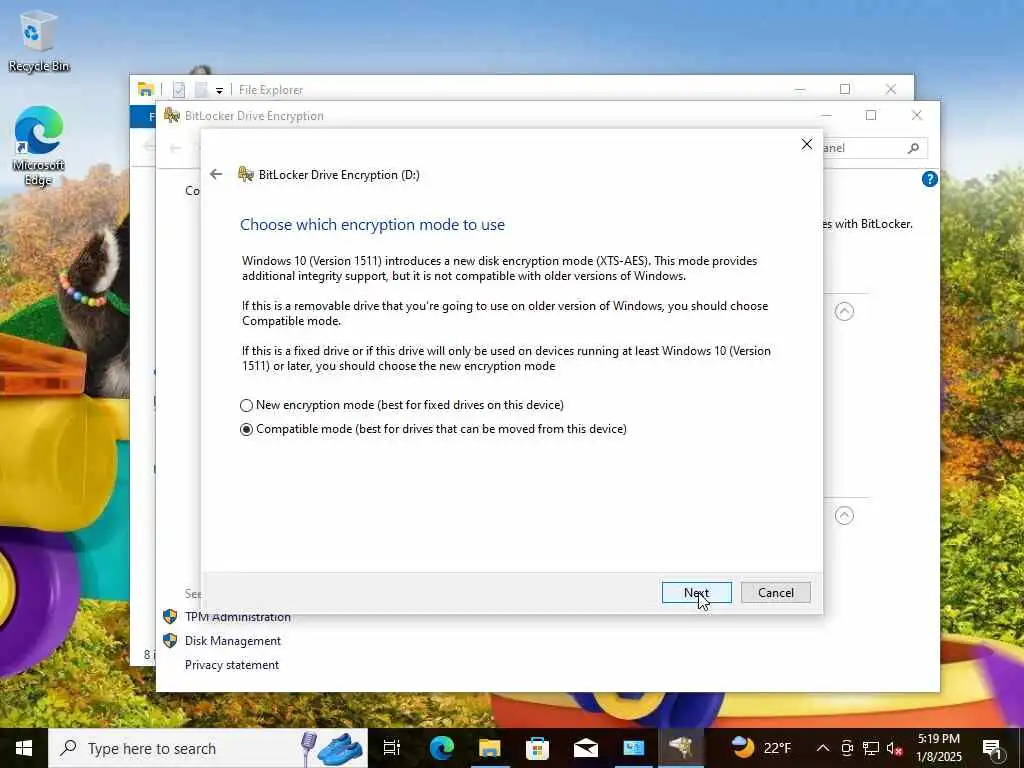Open weather widget showing 22°F
The height and width of the screenshot is (768, 1024).
(761, 748)
